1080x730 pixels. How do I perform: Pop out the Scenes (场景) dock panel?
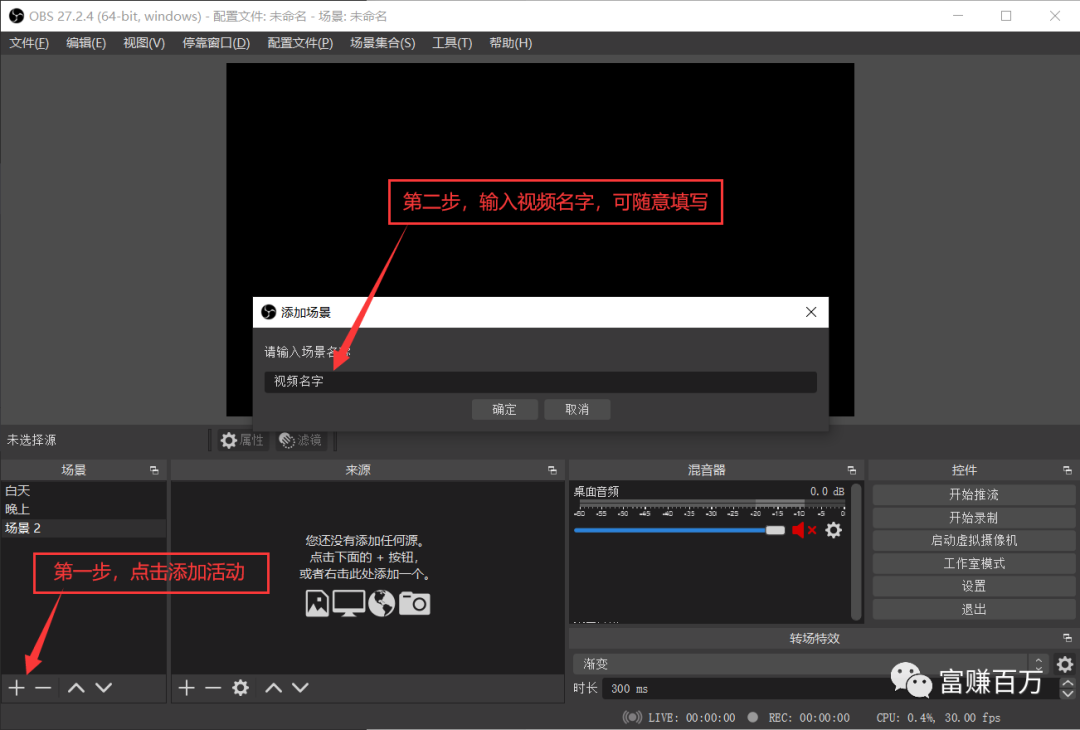click(154, 470)
